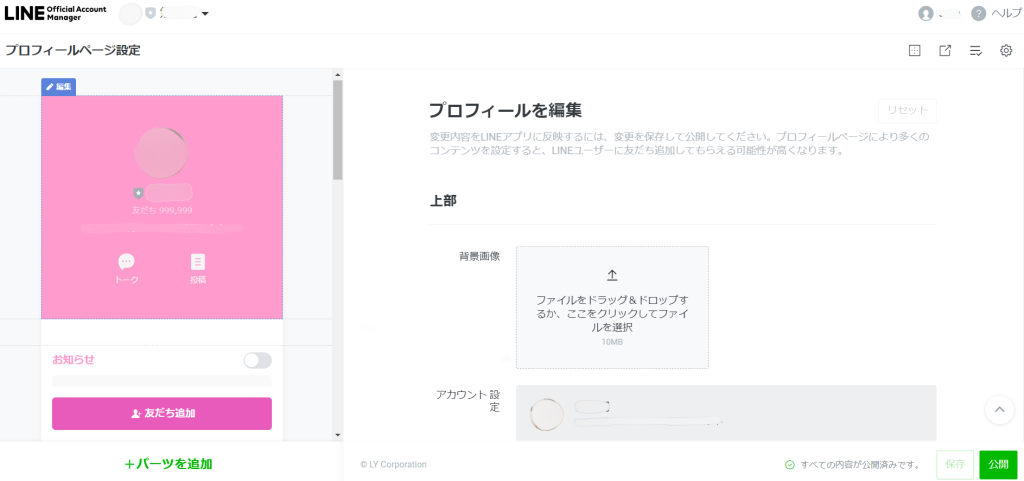Click the verified shield badge in the preview
The image size is (1024, 481).
pos(138,193)
